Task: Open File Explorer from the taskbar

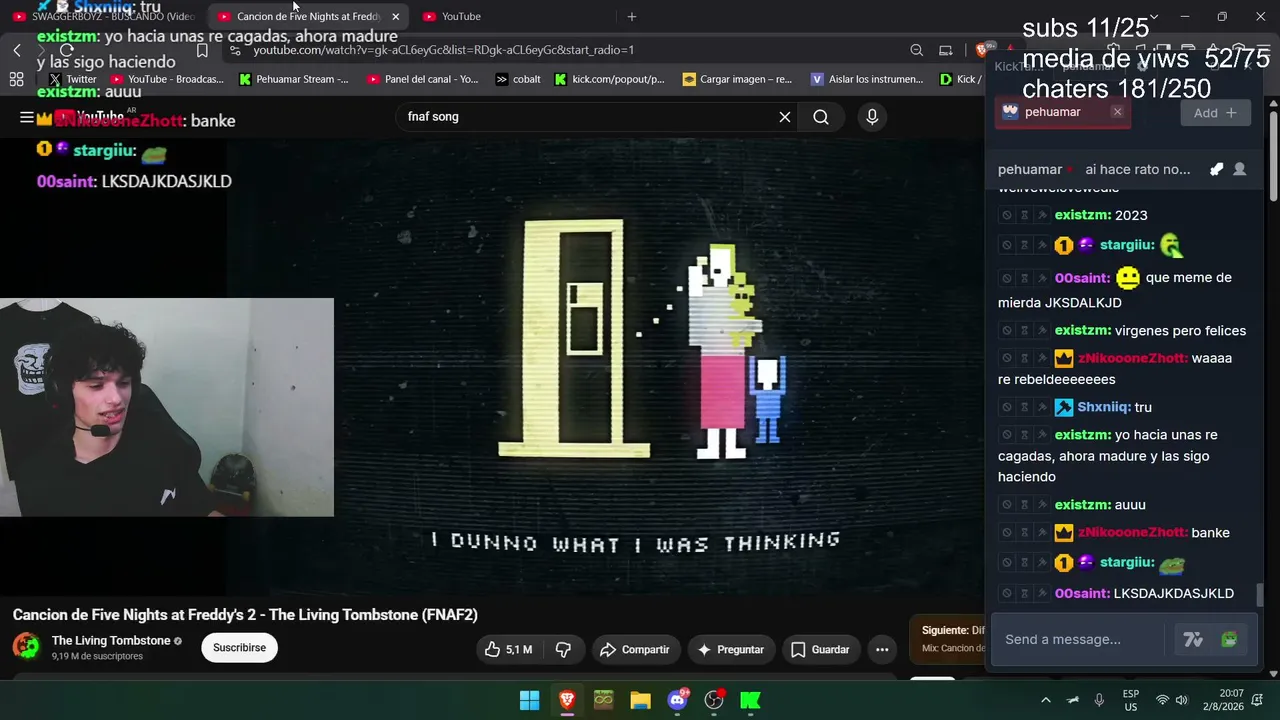Action: point(640,701)
